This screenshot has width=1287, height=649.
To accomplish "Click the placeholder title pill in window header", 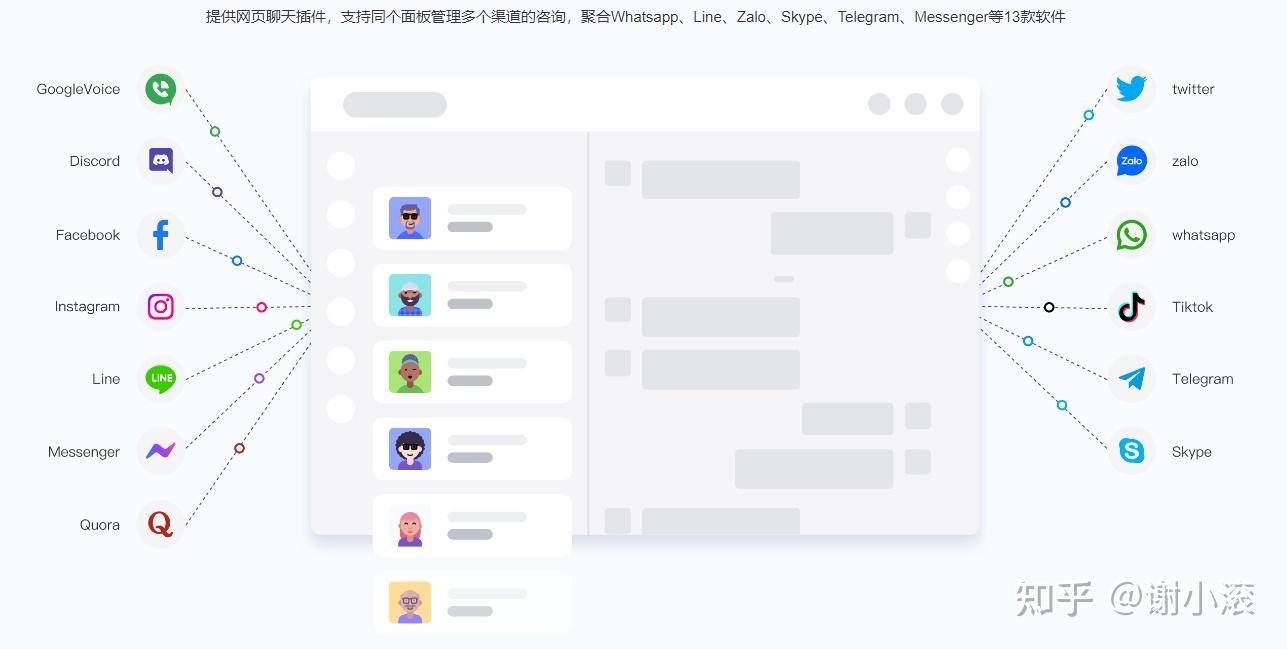I will [395, 105].
